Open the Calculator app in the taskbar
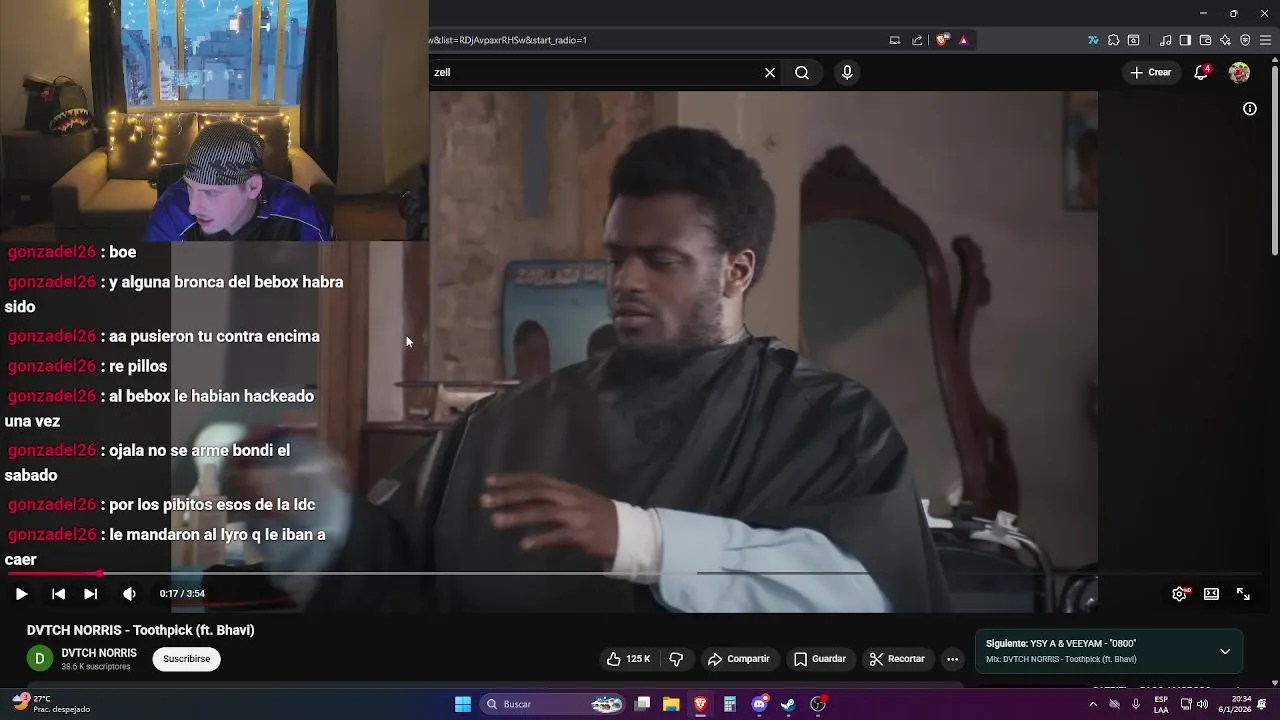The width and height of the screenshot is (1280, 720). (x=730, y=704)
